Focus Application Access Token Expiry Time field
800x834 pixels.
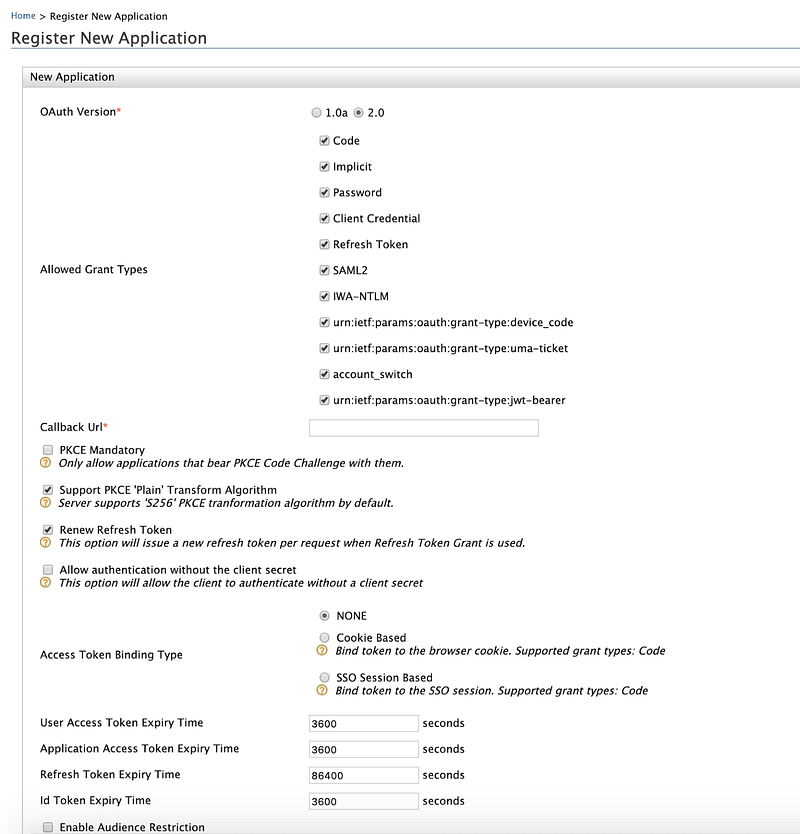coord(364,749)
